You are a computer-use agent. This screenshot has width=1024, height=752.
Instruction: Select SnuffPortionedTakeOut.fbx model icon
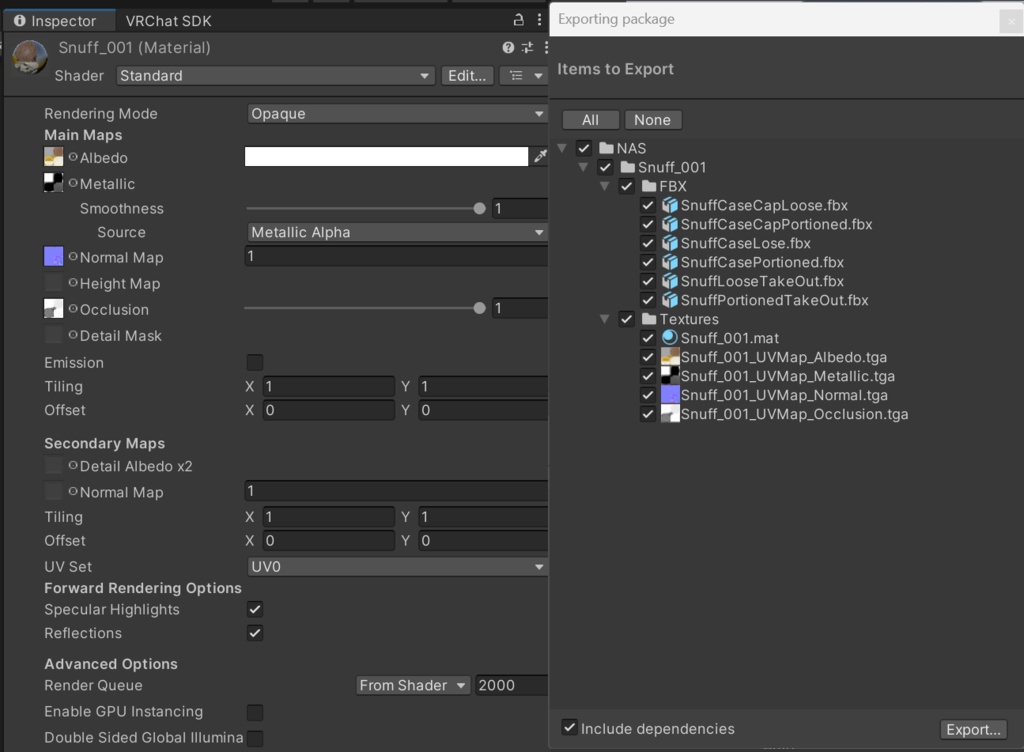tap(669, 300)
